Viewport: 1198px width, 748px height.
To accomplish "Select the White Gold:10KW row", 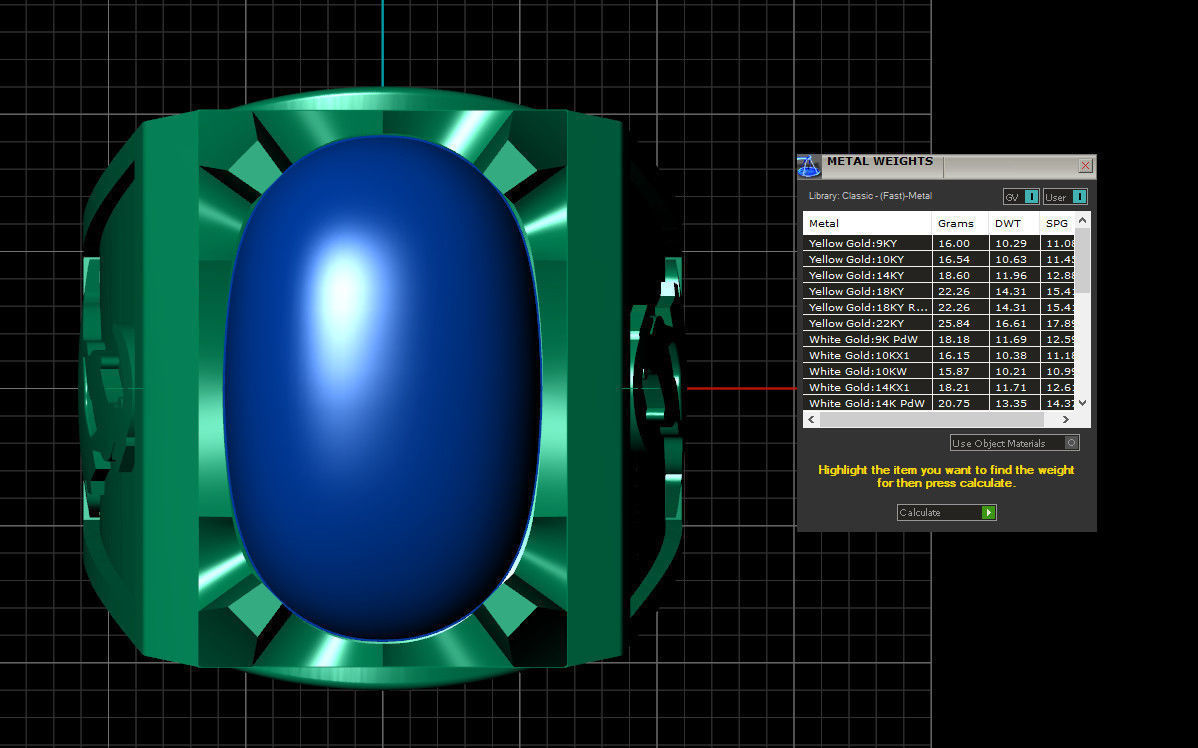I will (x=939, y=371).
